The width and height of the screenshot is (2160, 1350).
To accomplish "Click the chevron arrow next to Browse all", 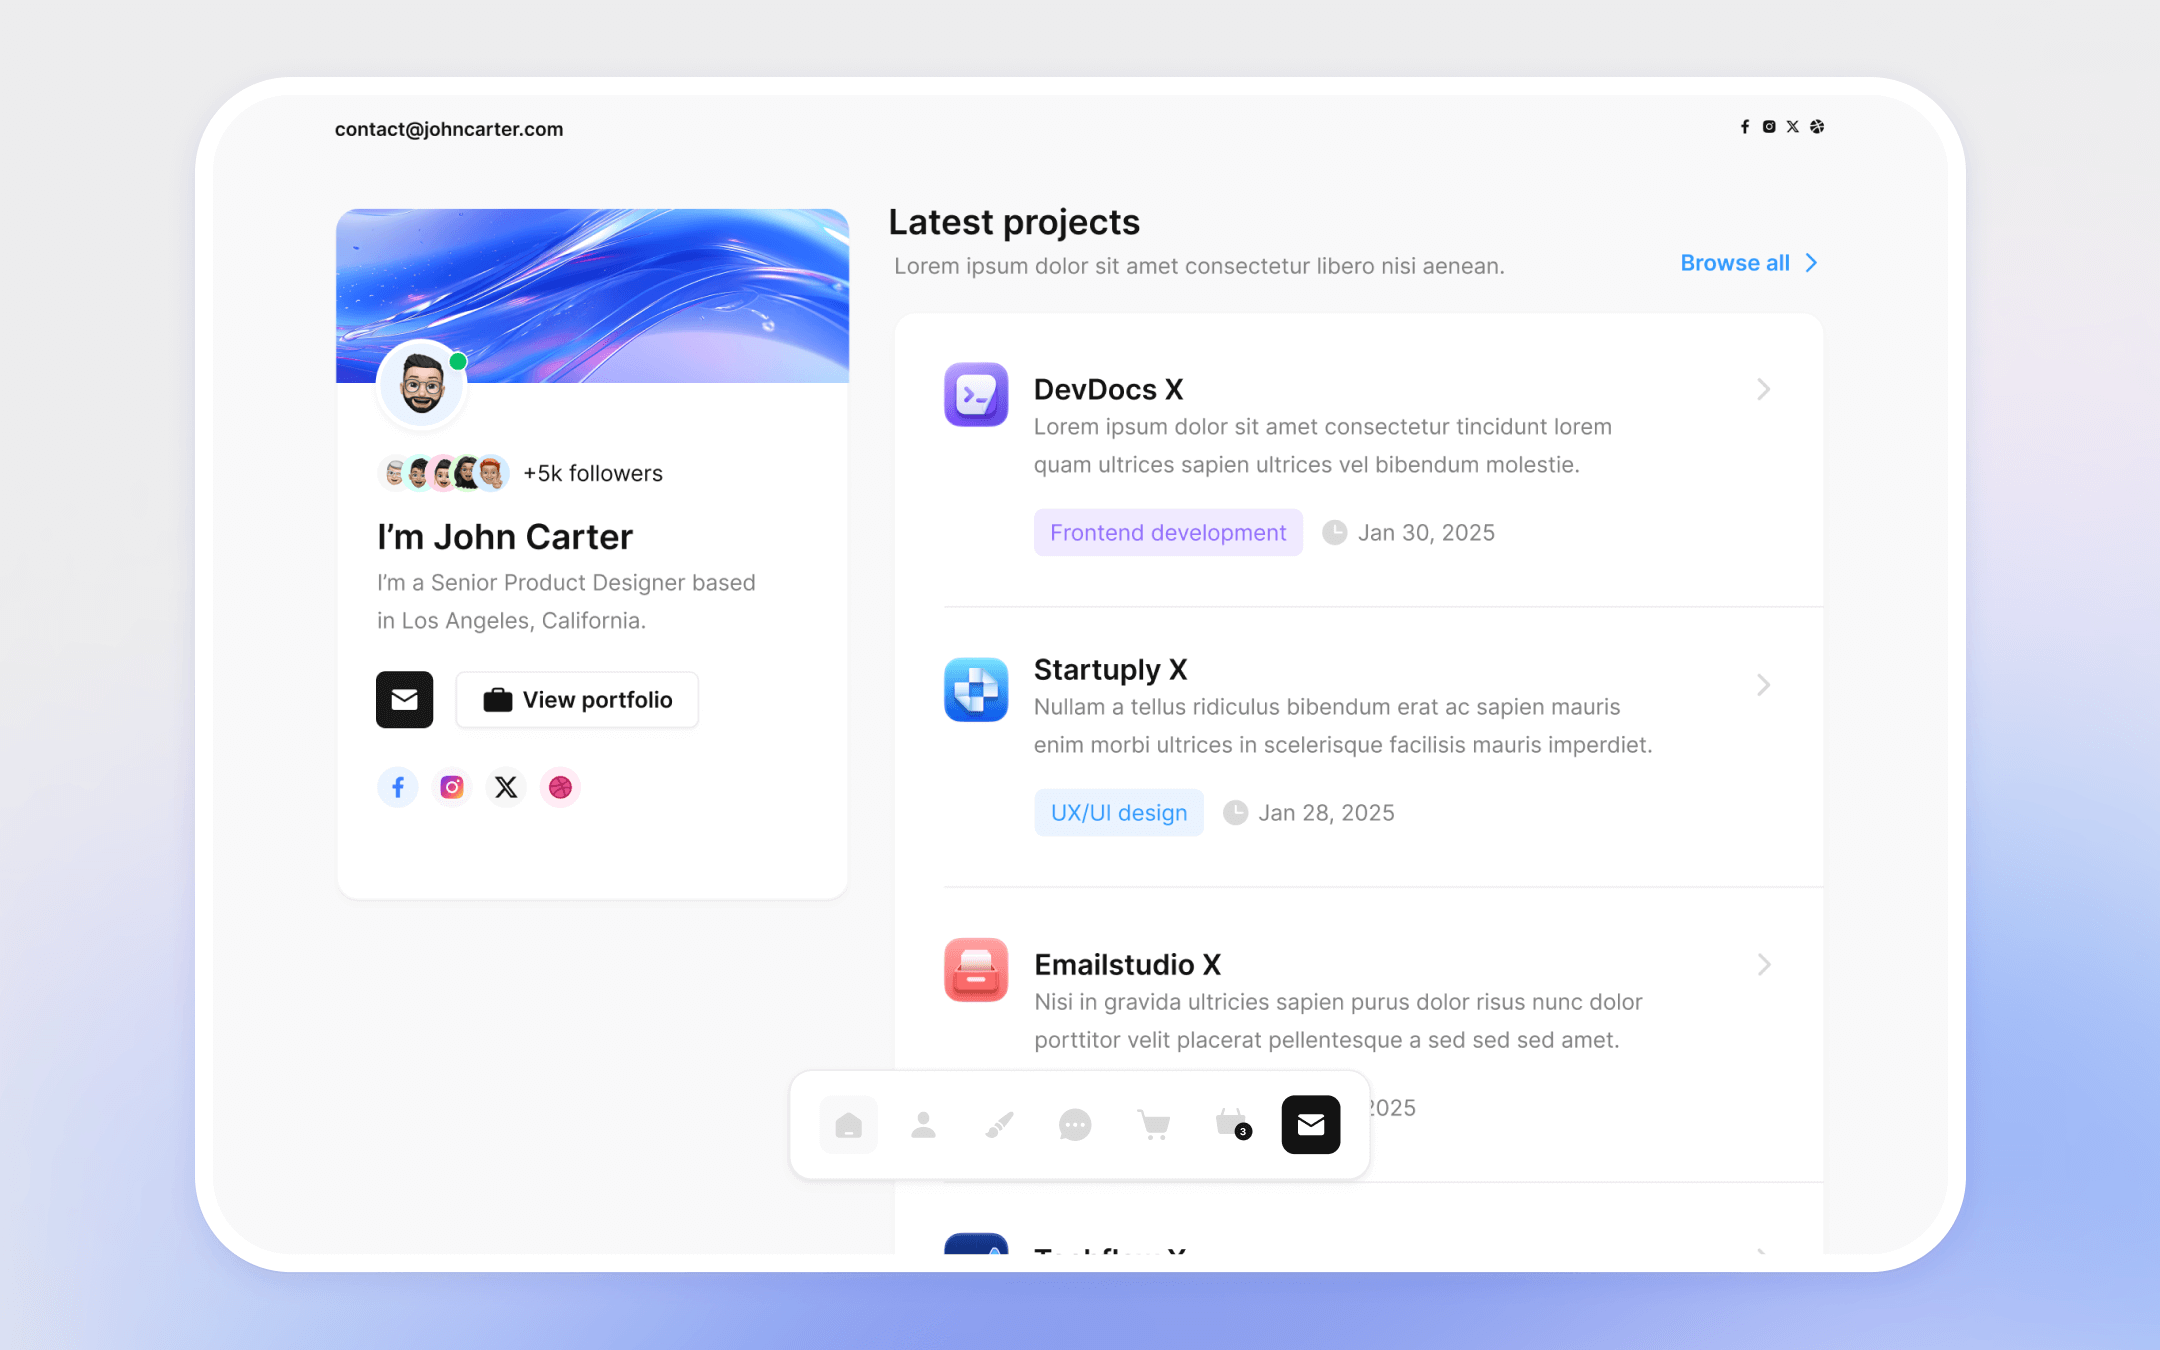I will click(1811, 263).
